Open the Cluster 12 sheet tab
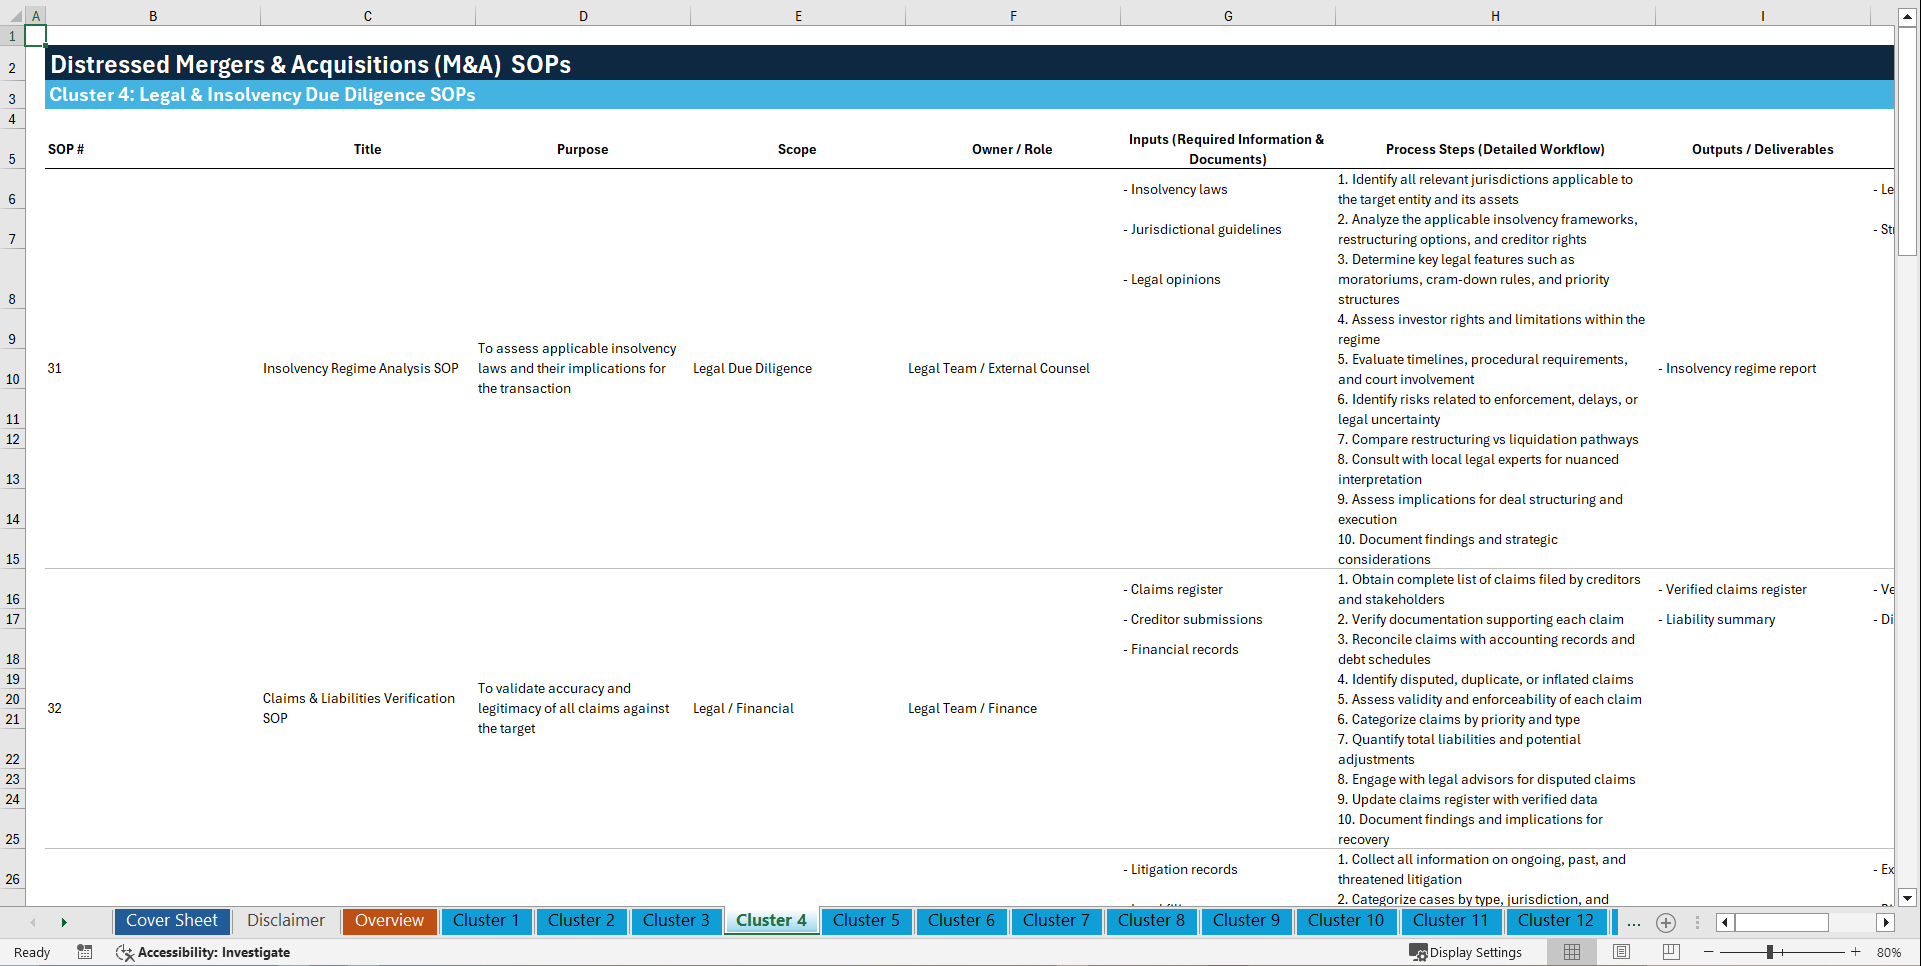This screenshot has height=966, width=1921. (1556, 920)
